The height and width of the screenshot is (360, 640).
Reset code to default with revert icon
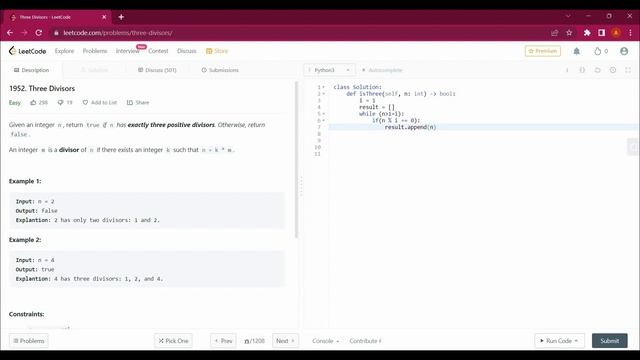click(x=598, y=70)
